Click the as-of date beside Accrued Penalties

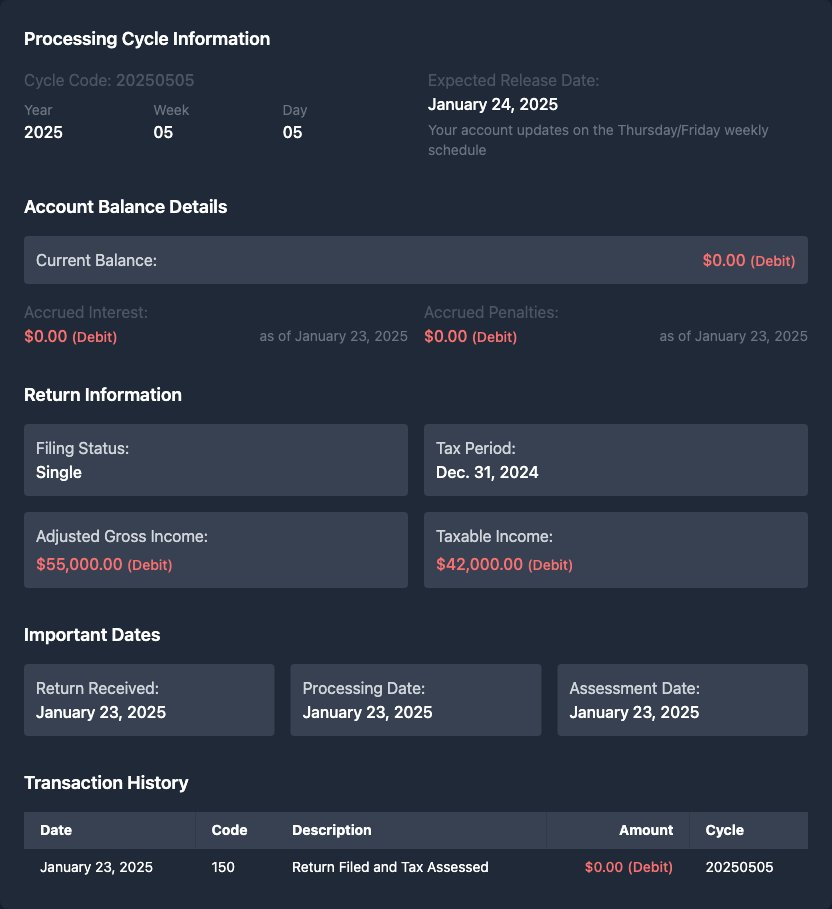733,336
